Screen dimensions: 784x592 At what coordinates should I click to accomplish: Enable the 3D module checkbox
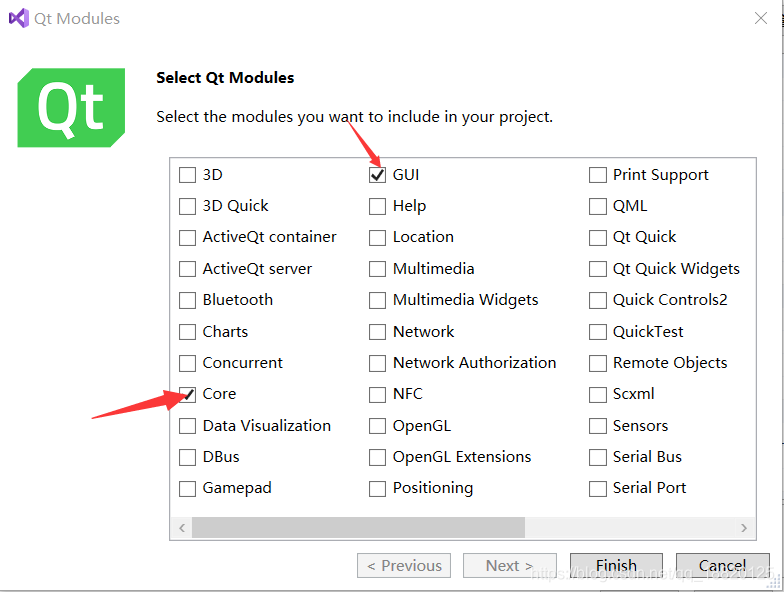[x=188, y=175]
